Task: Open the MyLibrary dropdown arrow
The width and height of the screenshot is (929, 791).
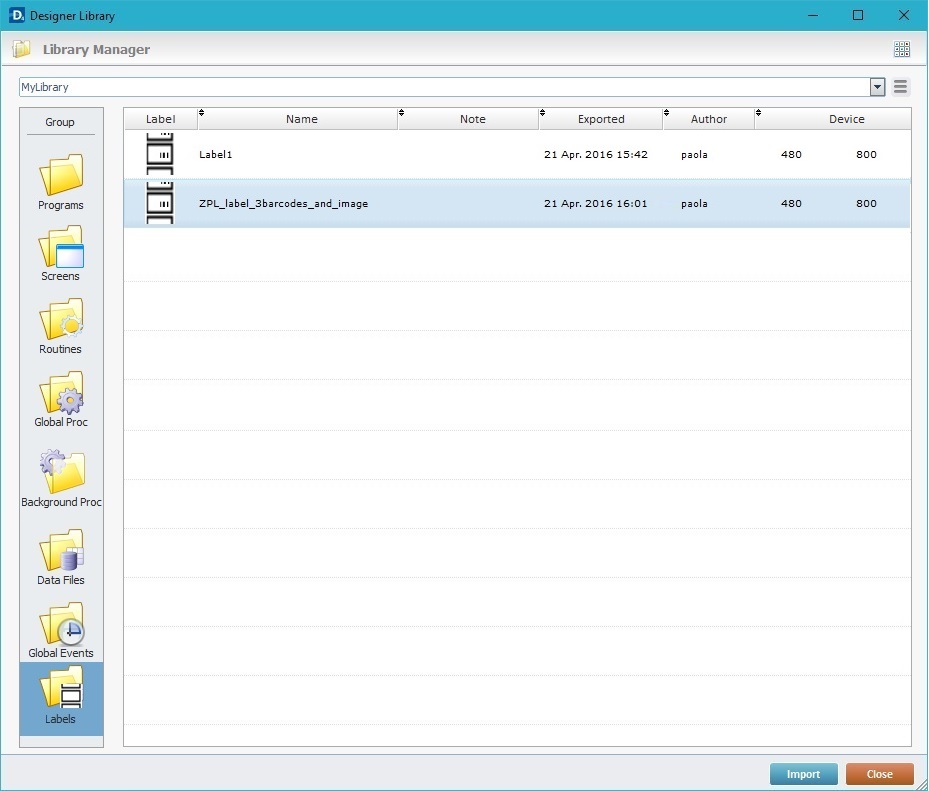Action: [x=877, y=87]
